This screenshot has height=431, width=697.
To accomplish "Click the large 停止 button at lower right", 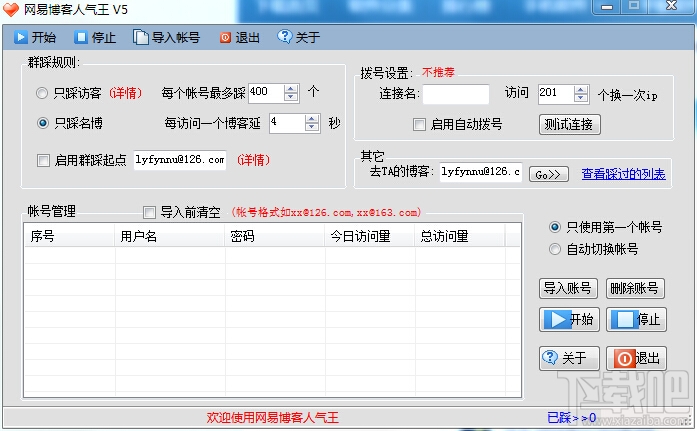I will tap(636, 319).
